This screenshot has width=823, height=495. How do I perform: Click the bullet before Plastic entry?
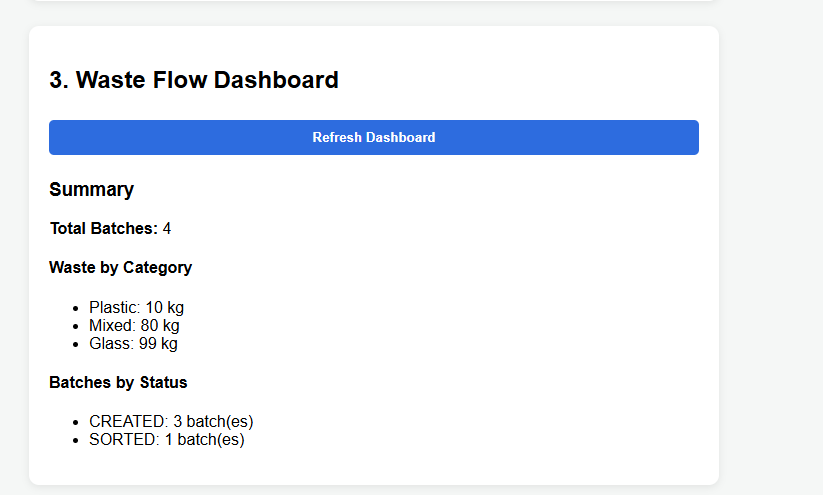coord(76,309)
